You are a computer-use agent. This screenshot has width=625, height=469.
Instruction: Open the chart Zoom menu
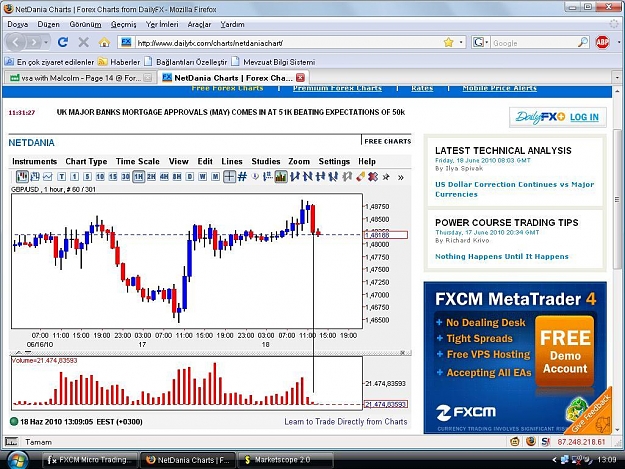pyautogui.click(x=299, y=161)
